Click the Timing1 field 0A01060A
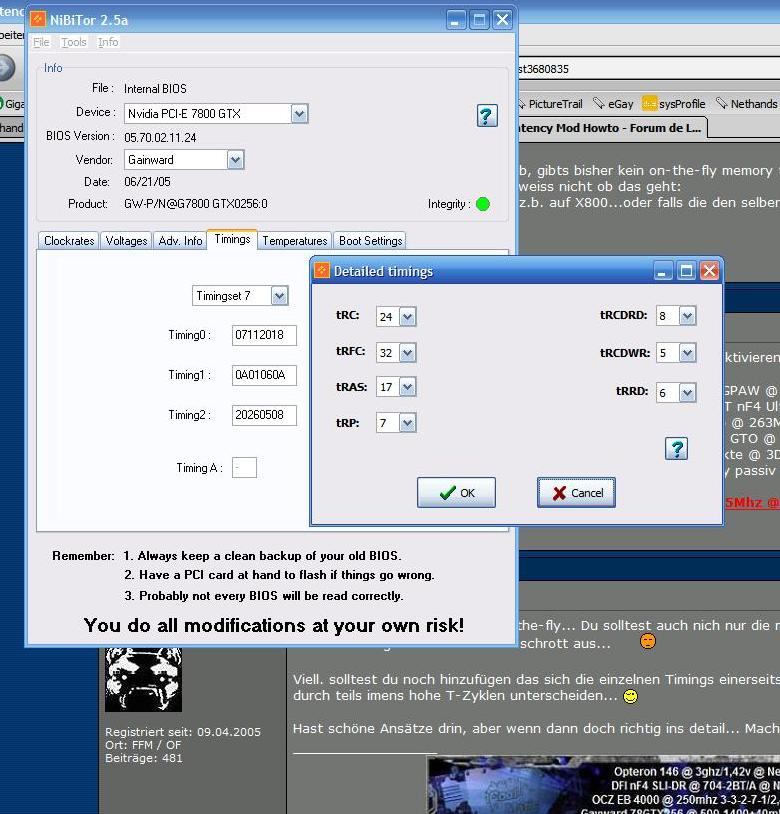780x814 pixels. [264, 375]
